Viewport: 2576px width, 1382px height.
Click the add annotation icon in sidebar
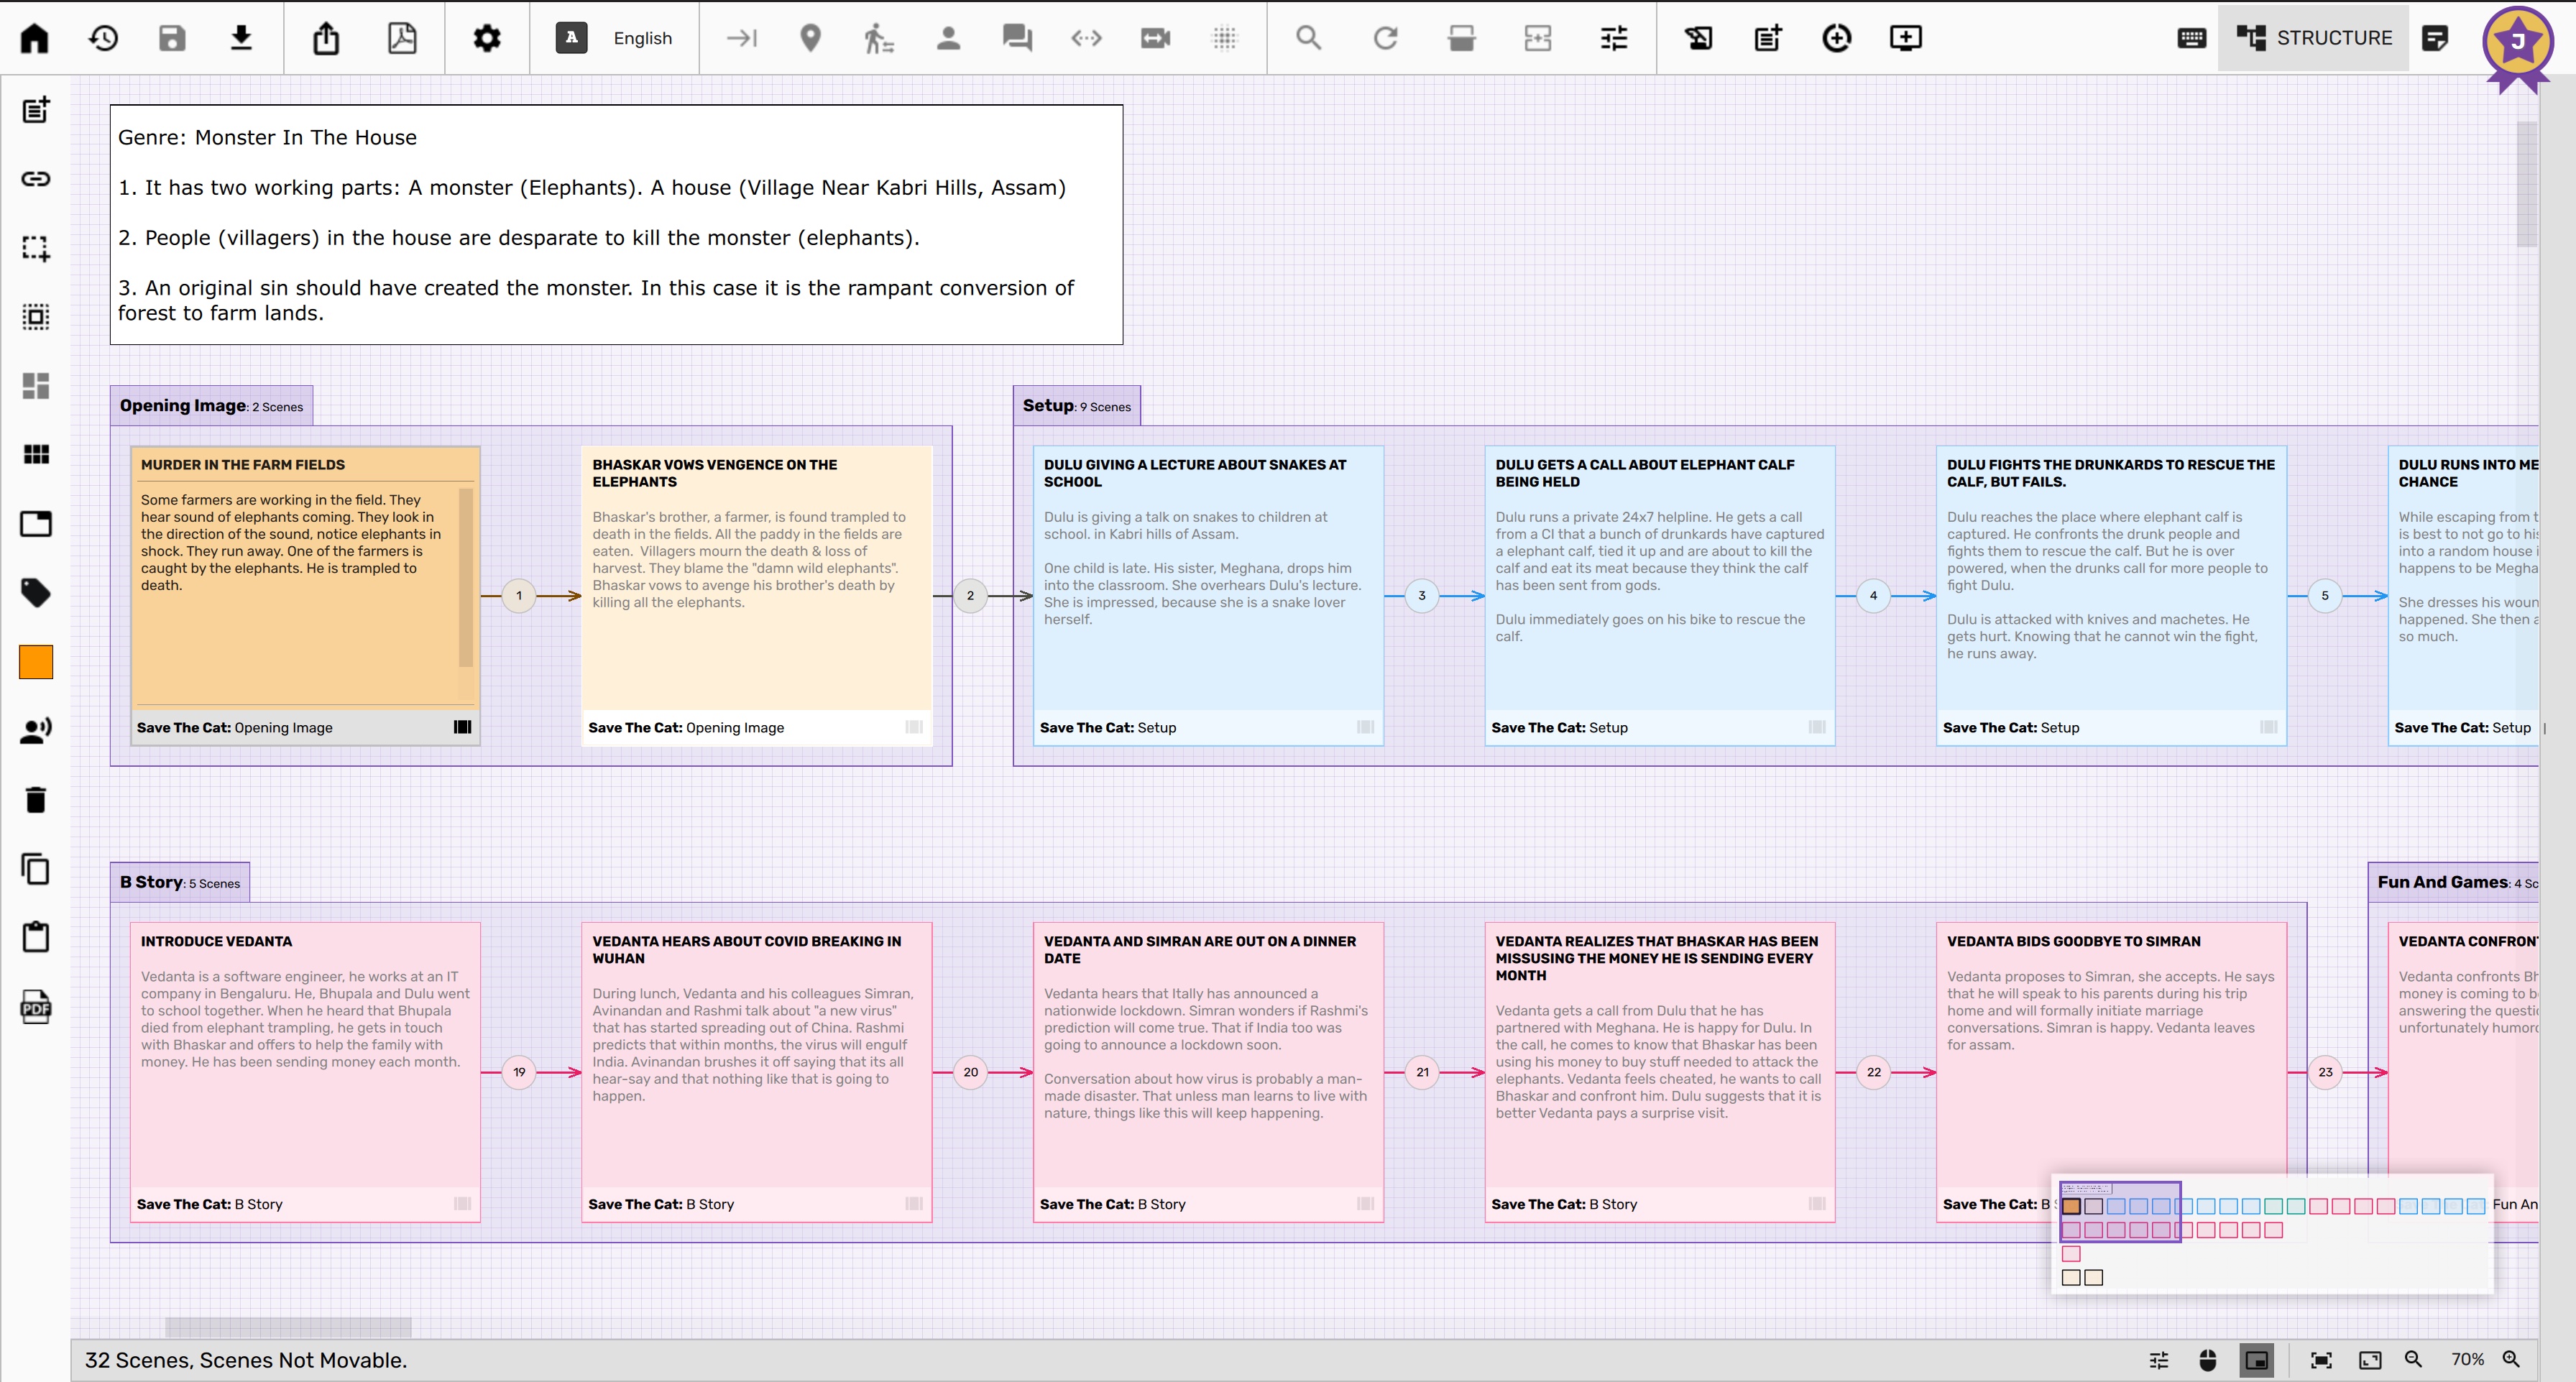point(36,110)
